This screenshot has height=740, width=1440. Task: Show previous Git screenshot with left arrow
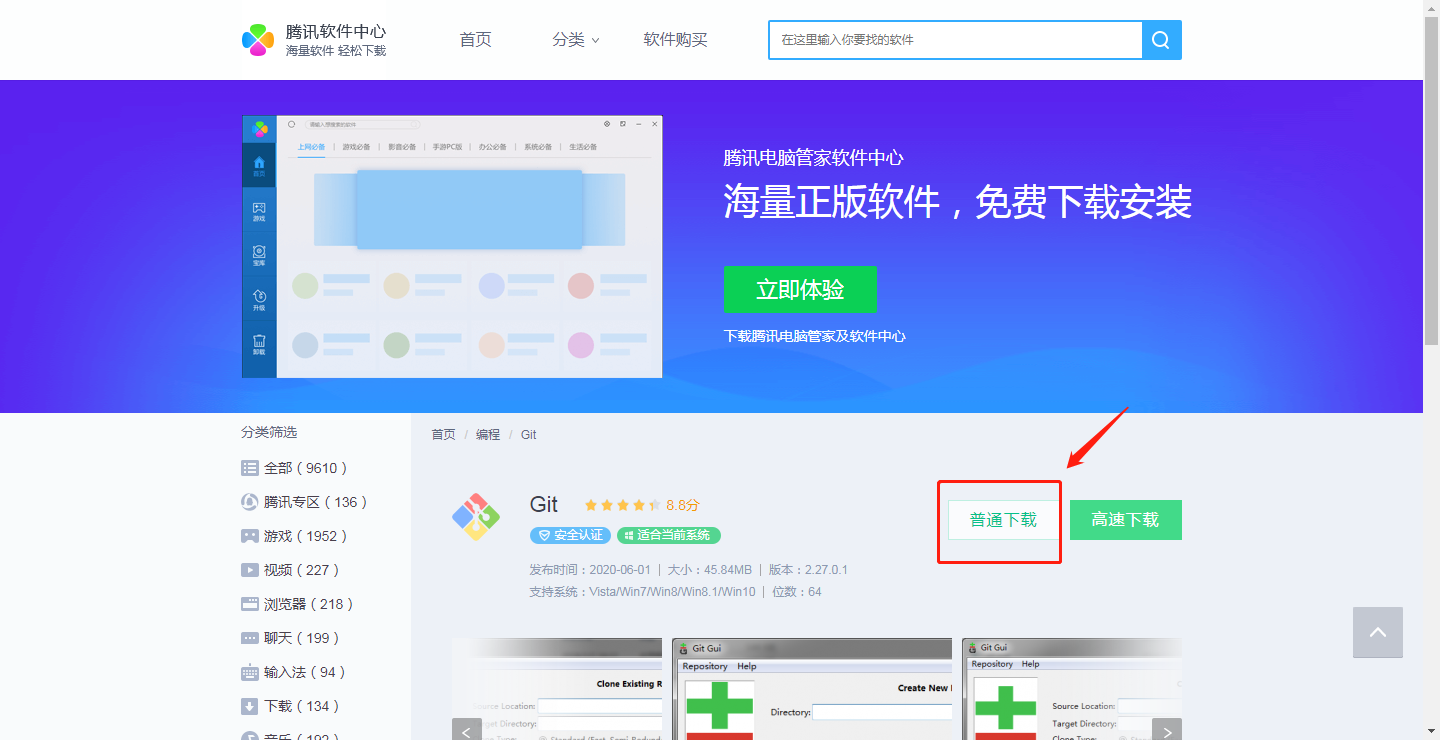[x=467, y=730]
